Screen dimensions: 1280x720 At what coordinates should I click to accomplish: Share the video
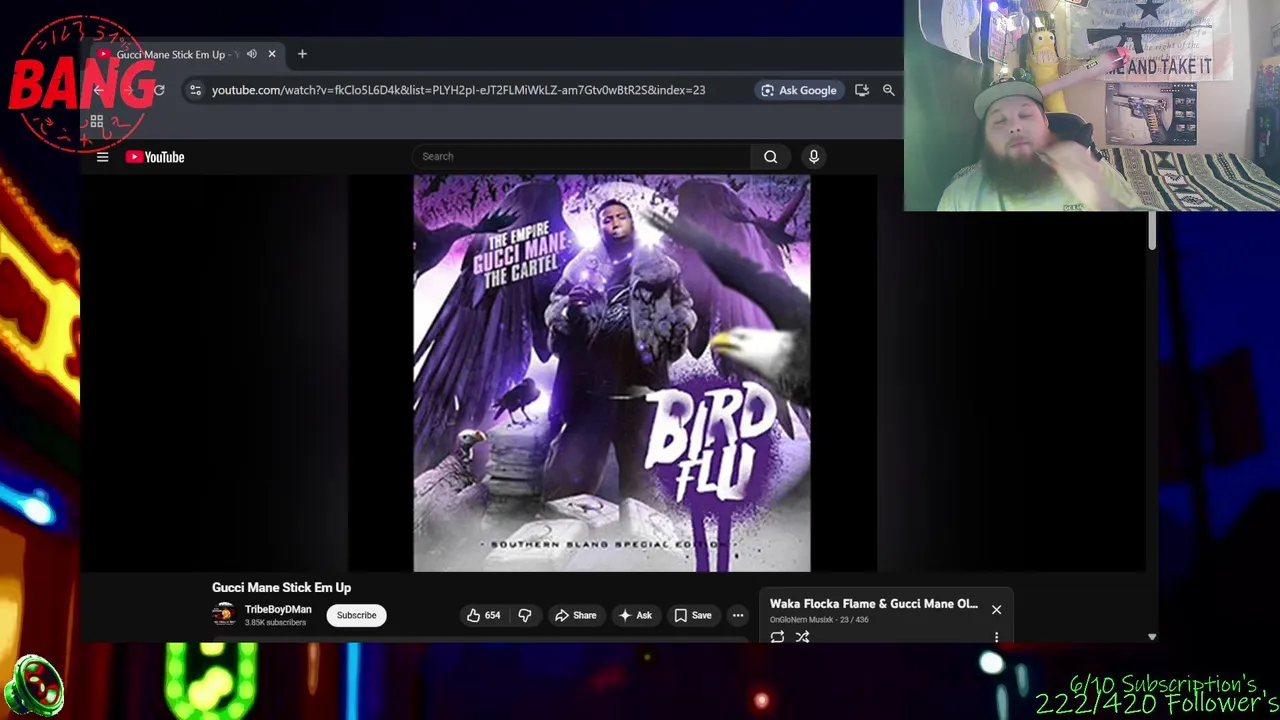tap(576, 615)
